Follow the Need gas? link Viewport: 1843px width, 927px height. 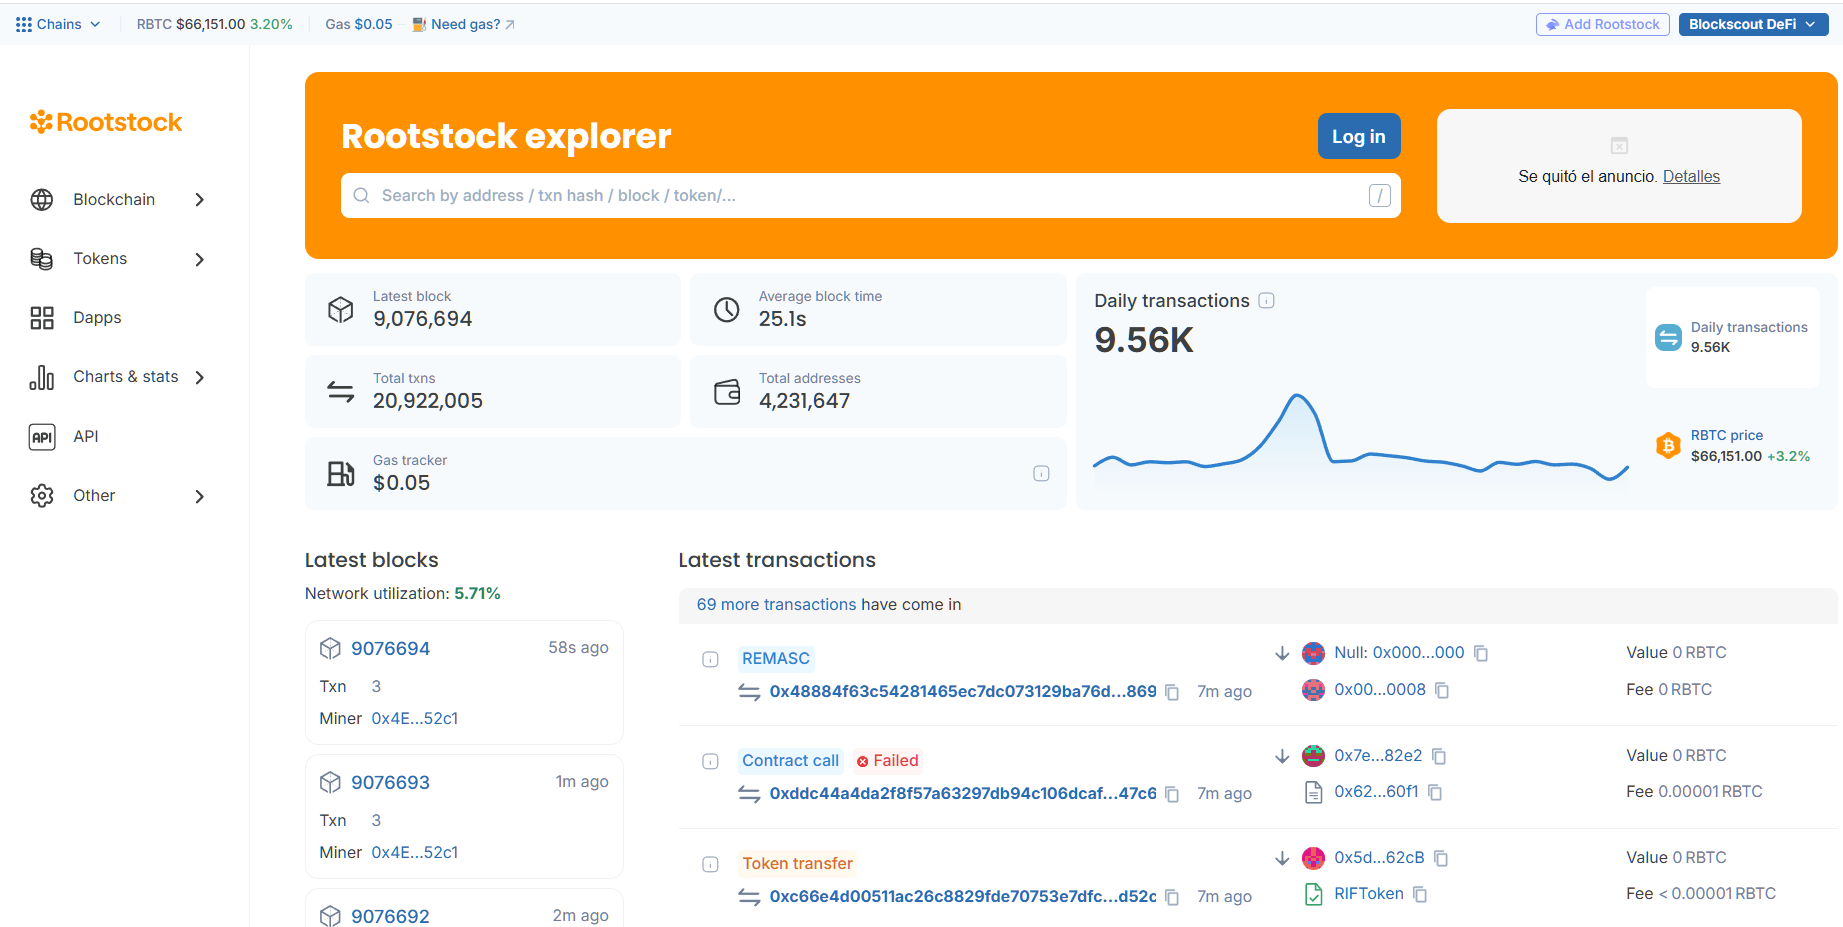[x=464, y=24]
